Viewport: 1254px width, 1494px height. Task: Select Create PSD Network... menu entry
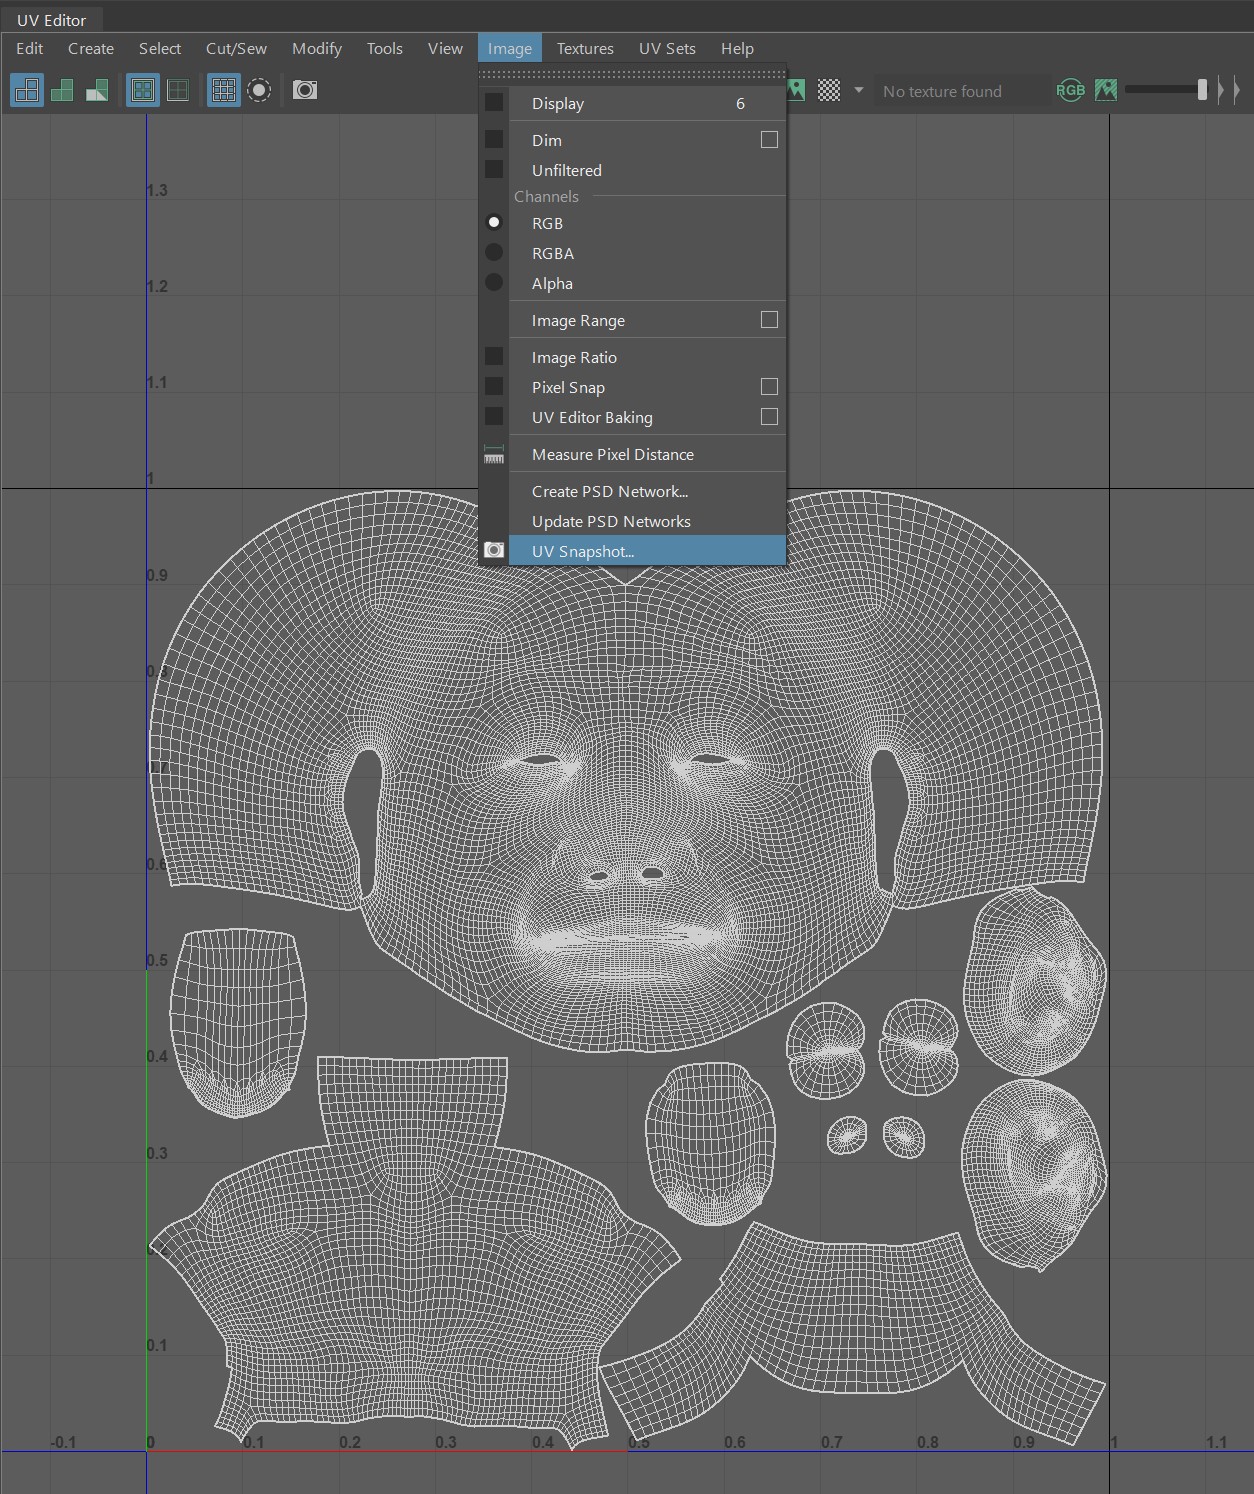coord(610,491)
